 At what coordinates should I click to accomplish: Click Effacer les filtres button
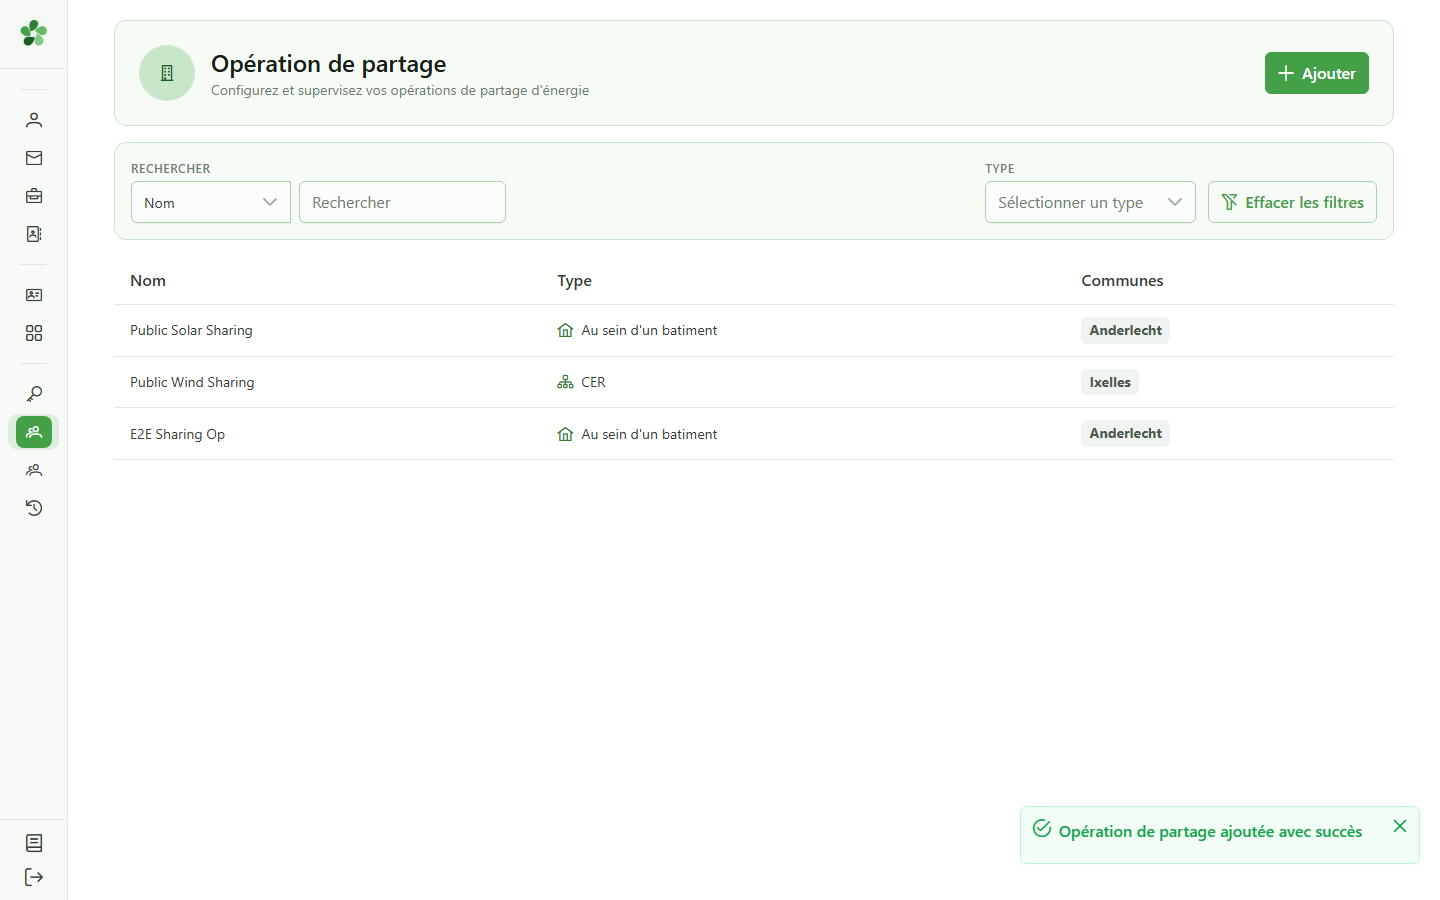tap(1292, 202)
